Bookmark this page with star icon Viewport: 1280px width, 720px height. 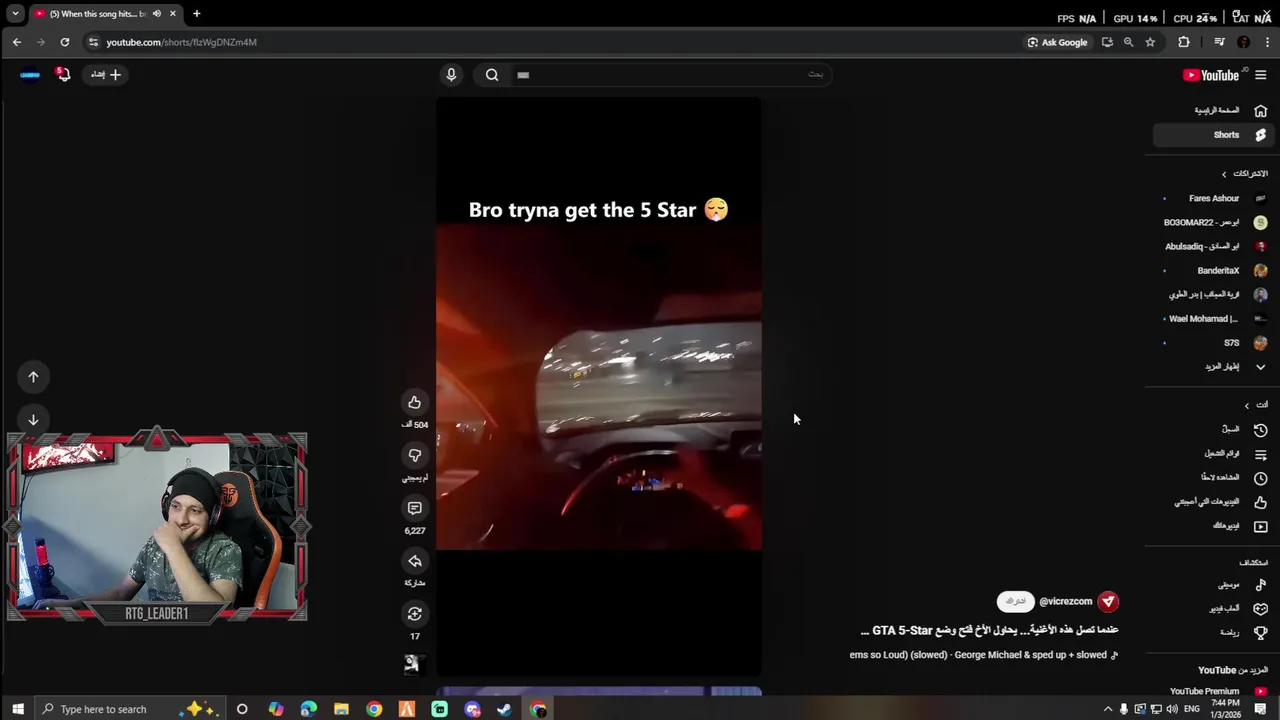tap(1150, 42)
